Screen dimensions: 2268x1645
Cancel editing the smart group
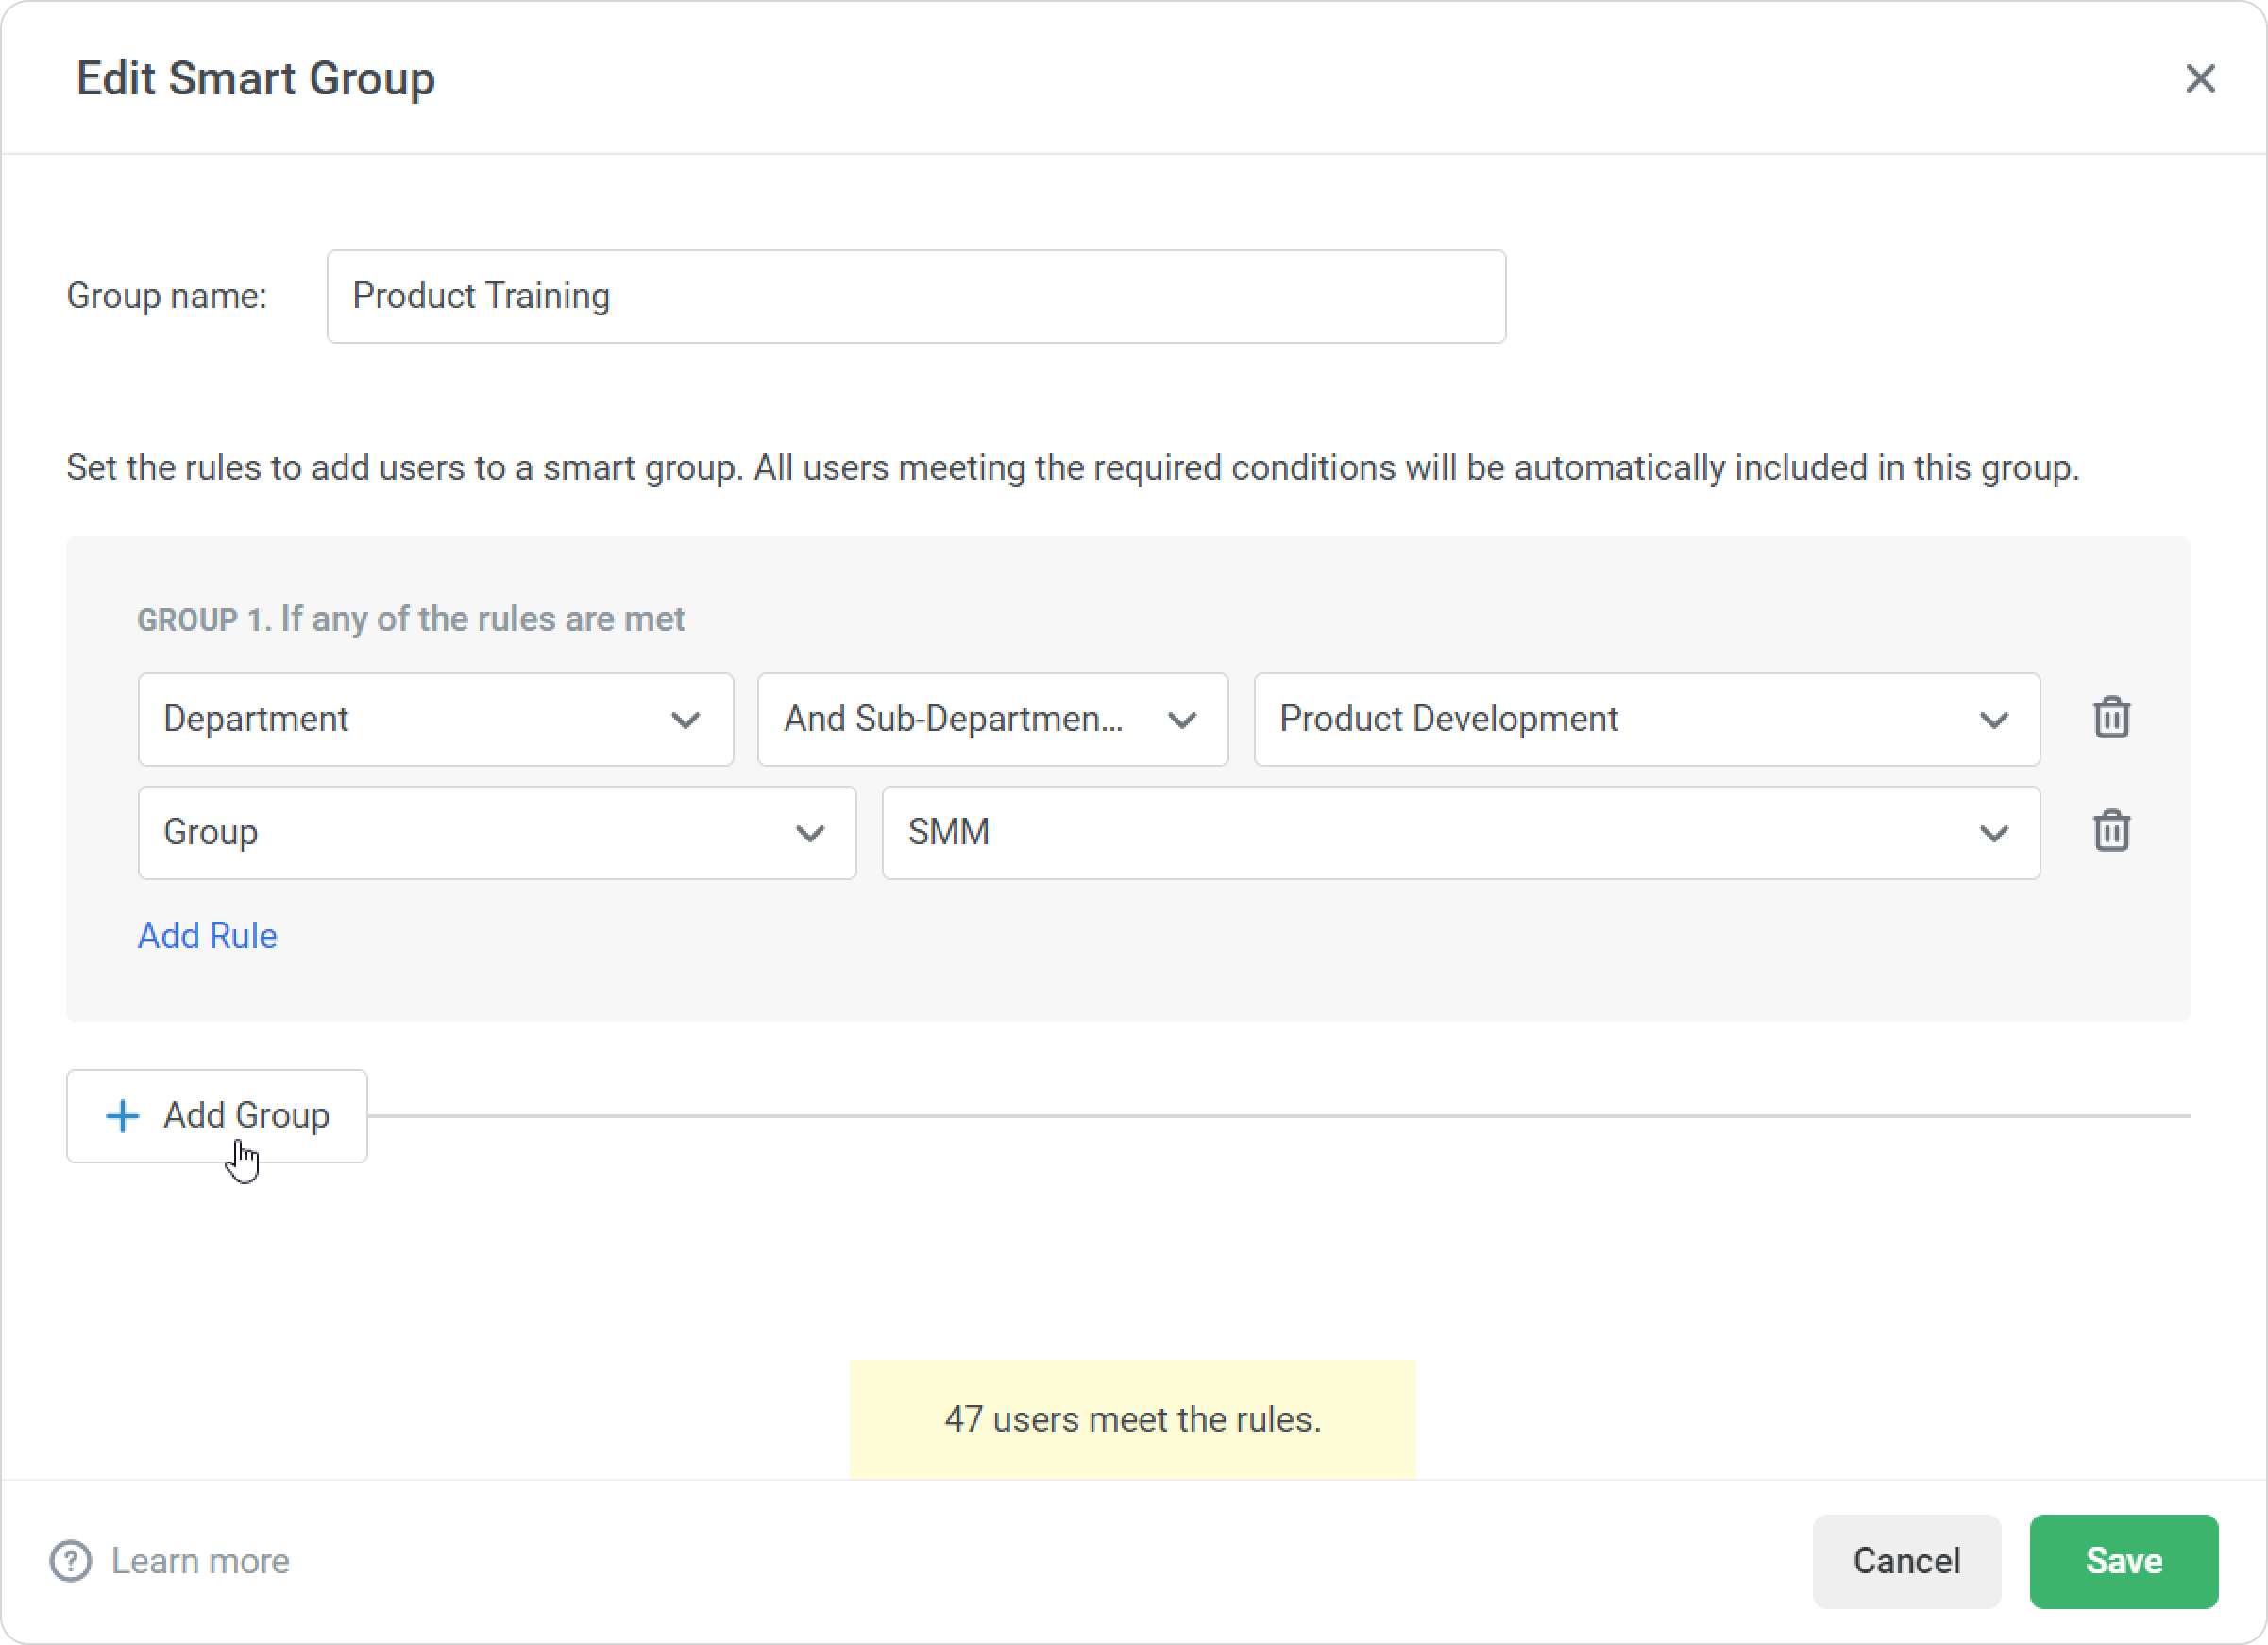[1906, 1561]
